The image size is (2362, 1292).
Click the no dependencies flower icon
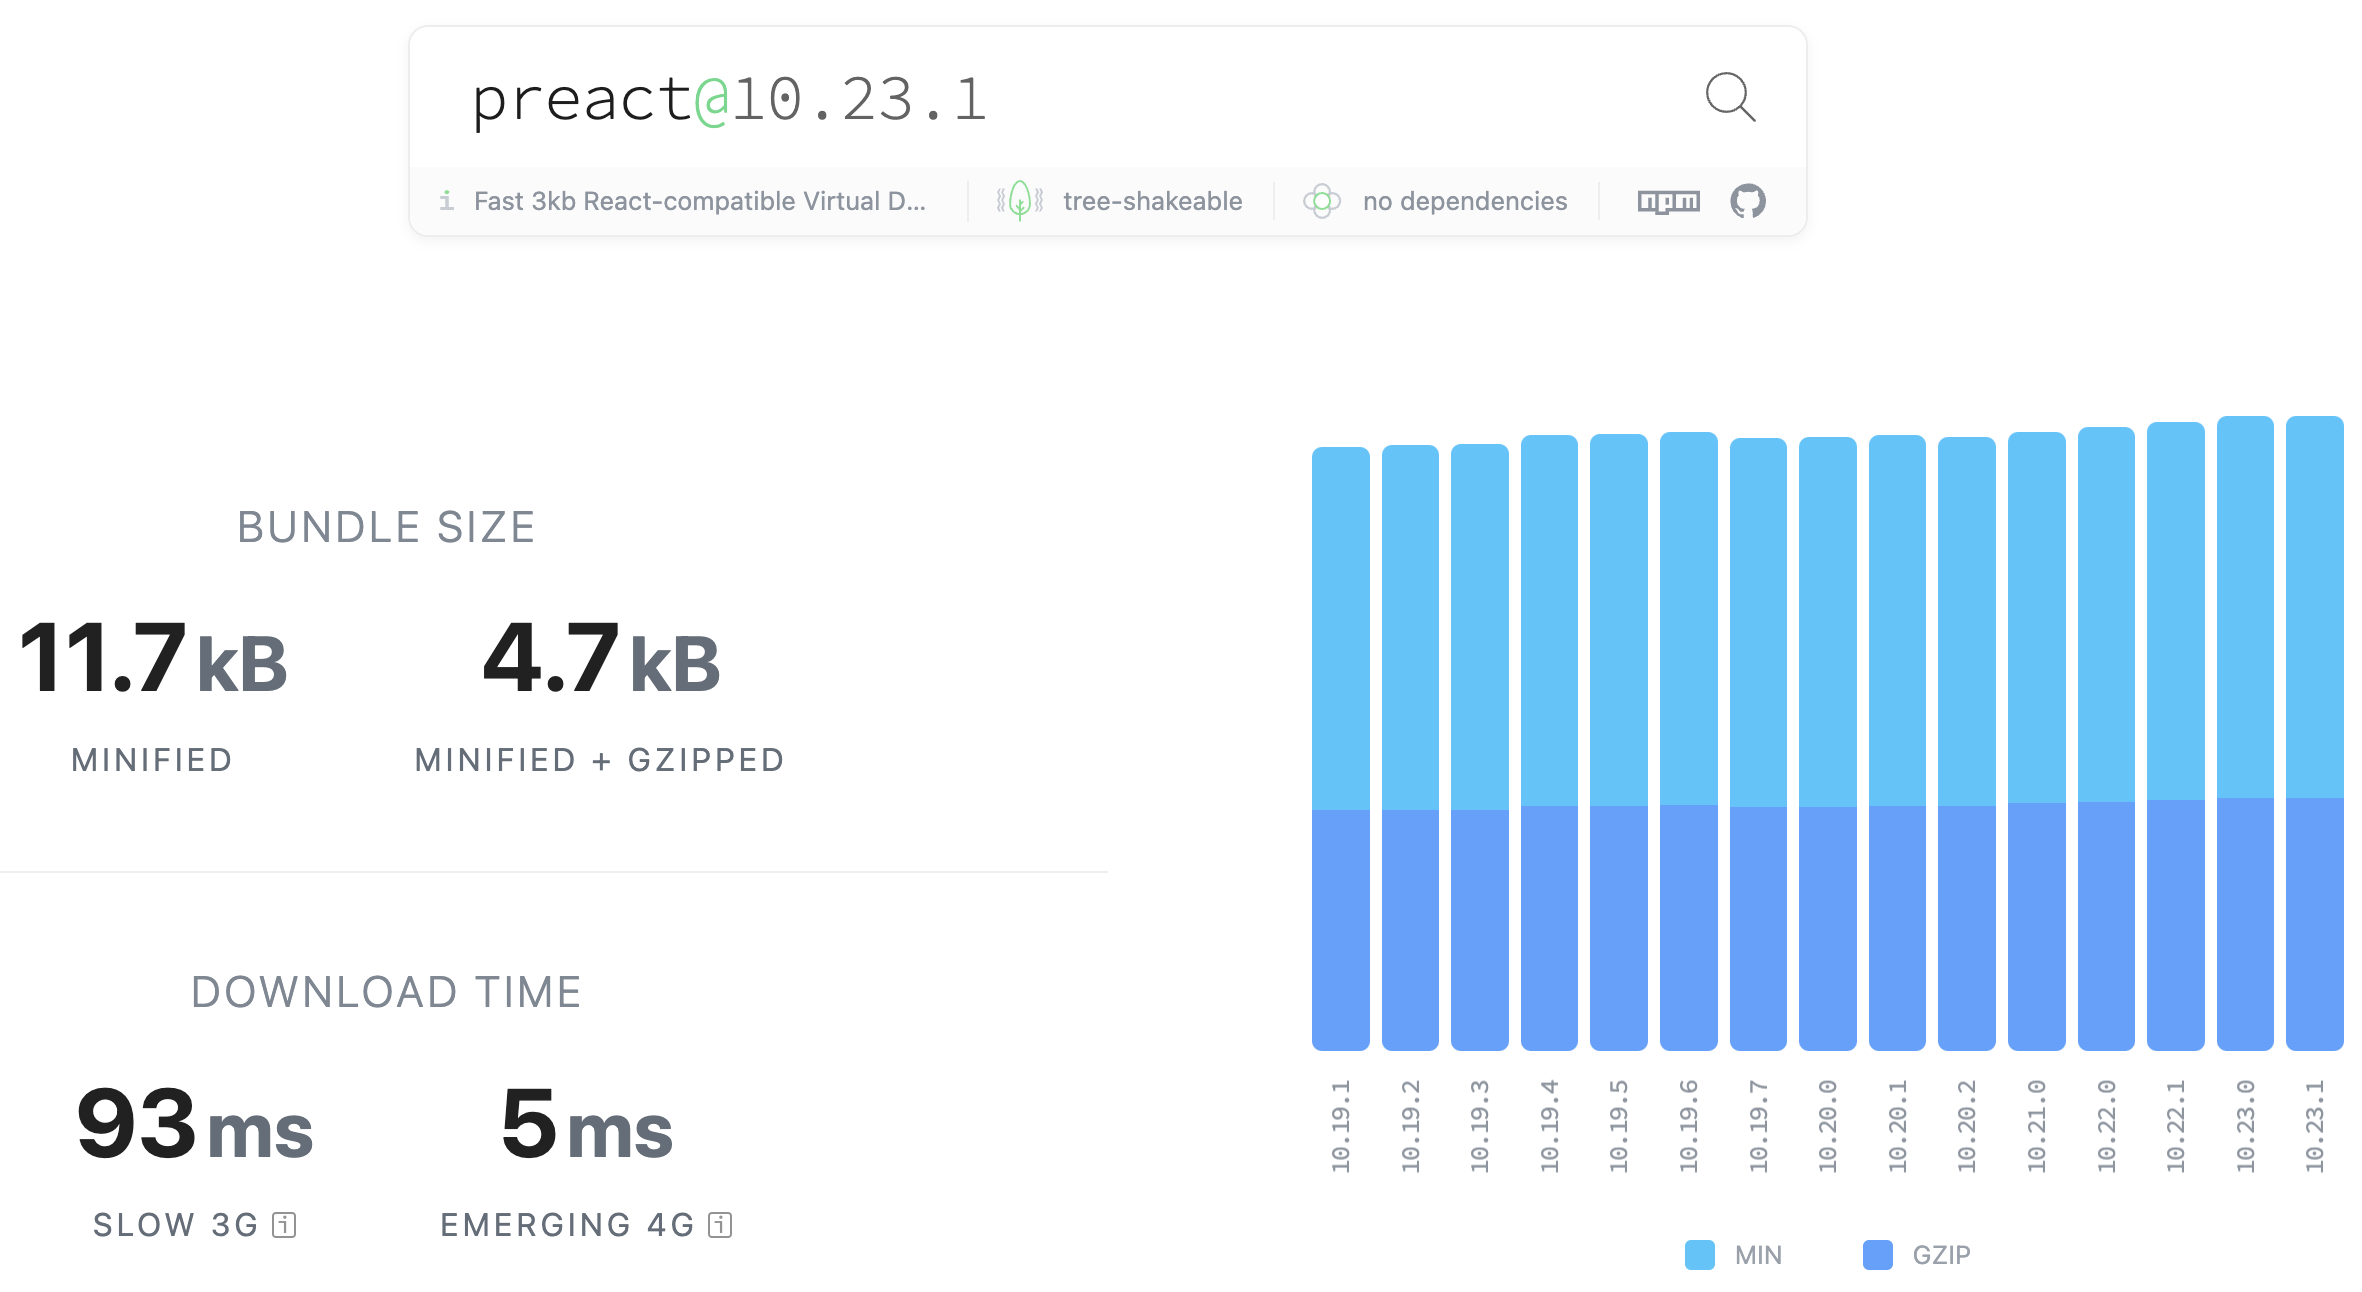1321,201
